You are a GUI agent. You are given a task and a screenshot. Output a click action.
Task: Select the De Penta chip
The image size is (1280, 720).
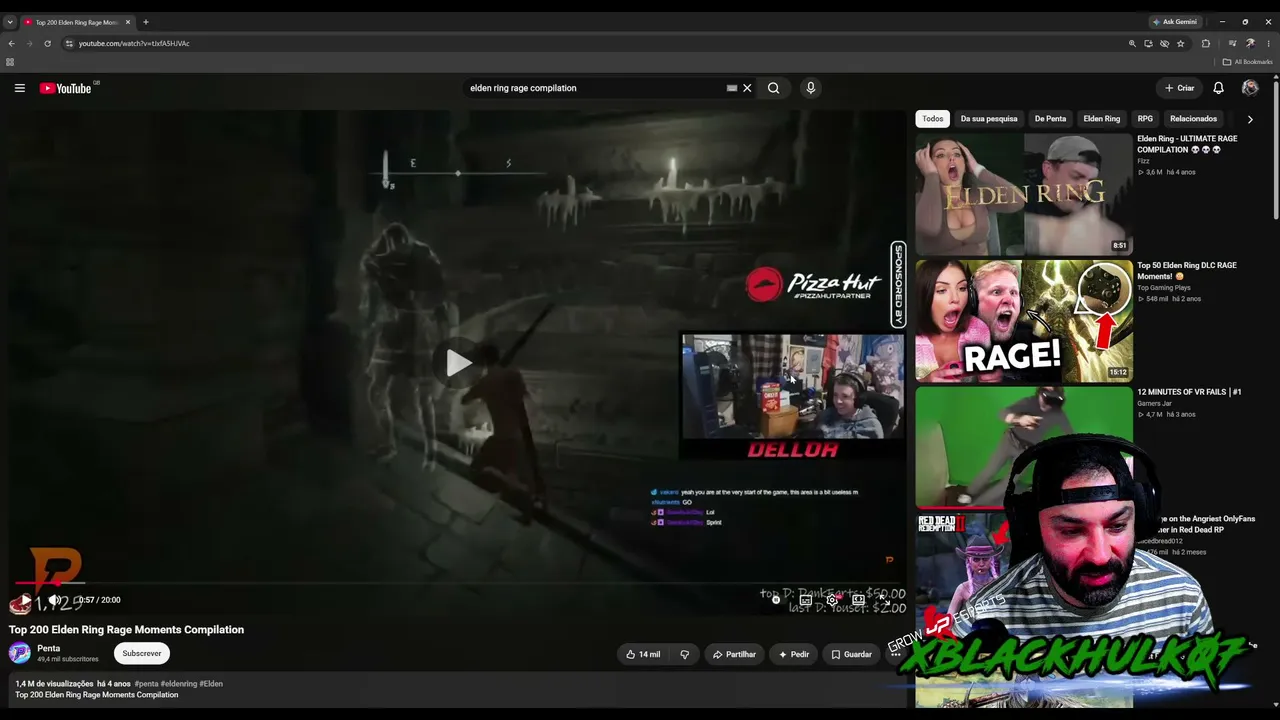tap(1050, 118)
